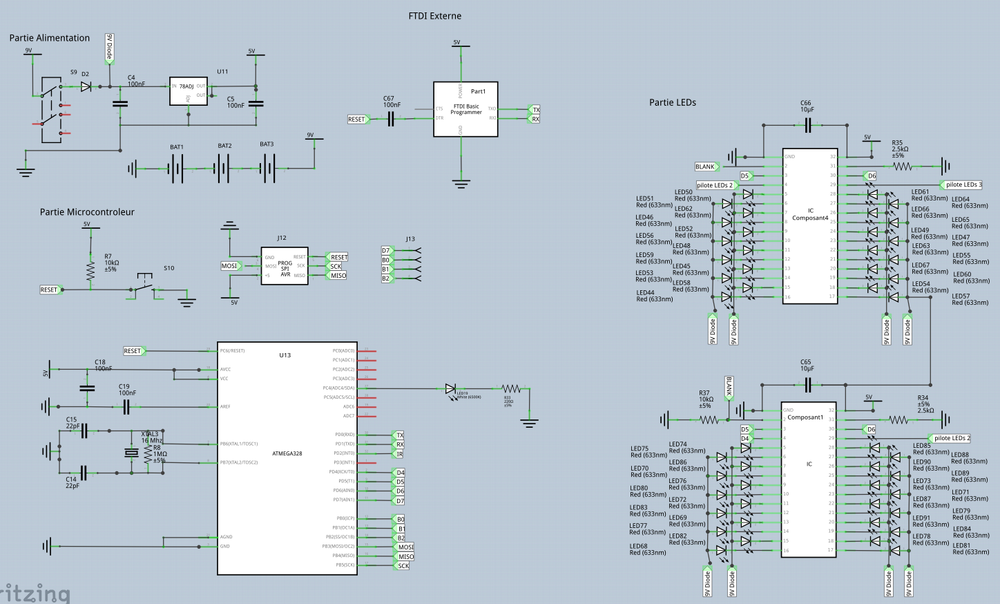
Task: Click the 'FTDI Externe' title text
Action: coord(435,16)
